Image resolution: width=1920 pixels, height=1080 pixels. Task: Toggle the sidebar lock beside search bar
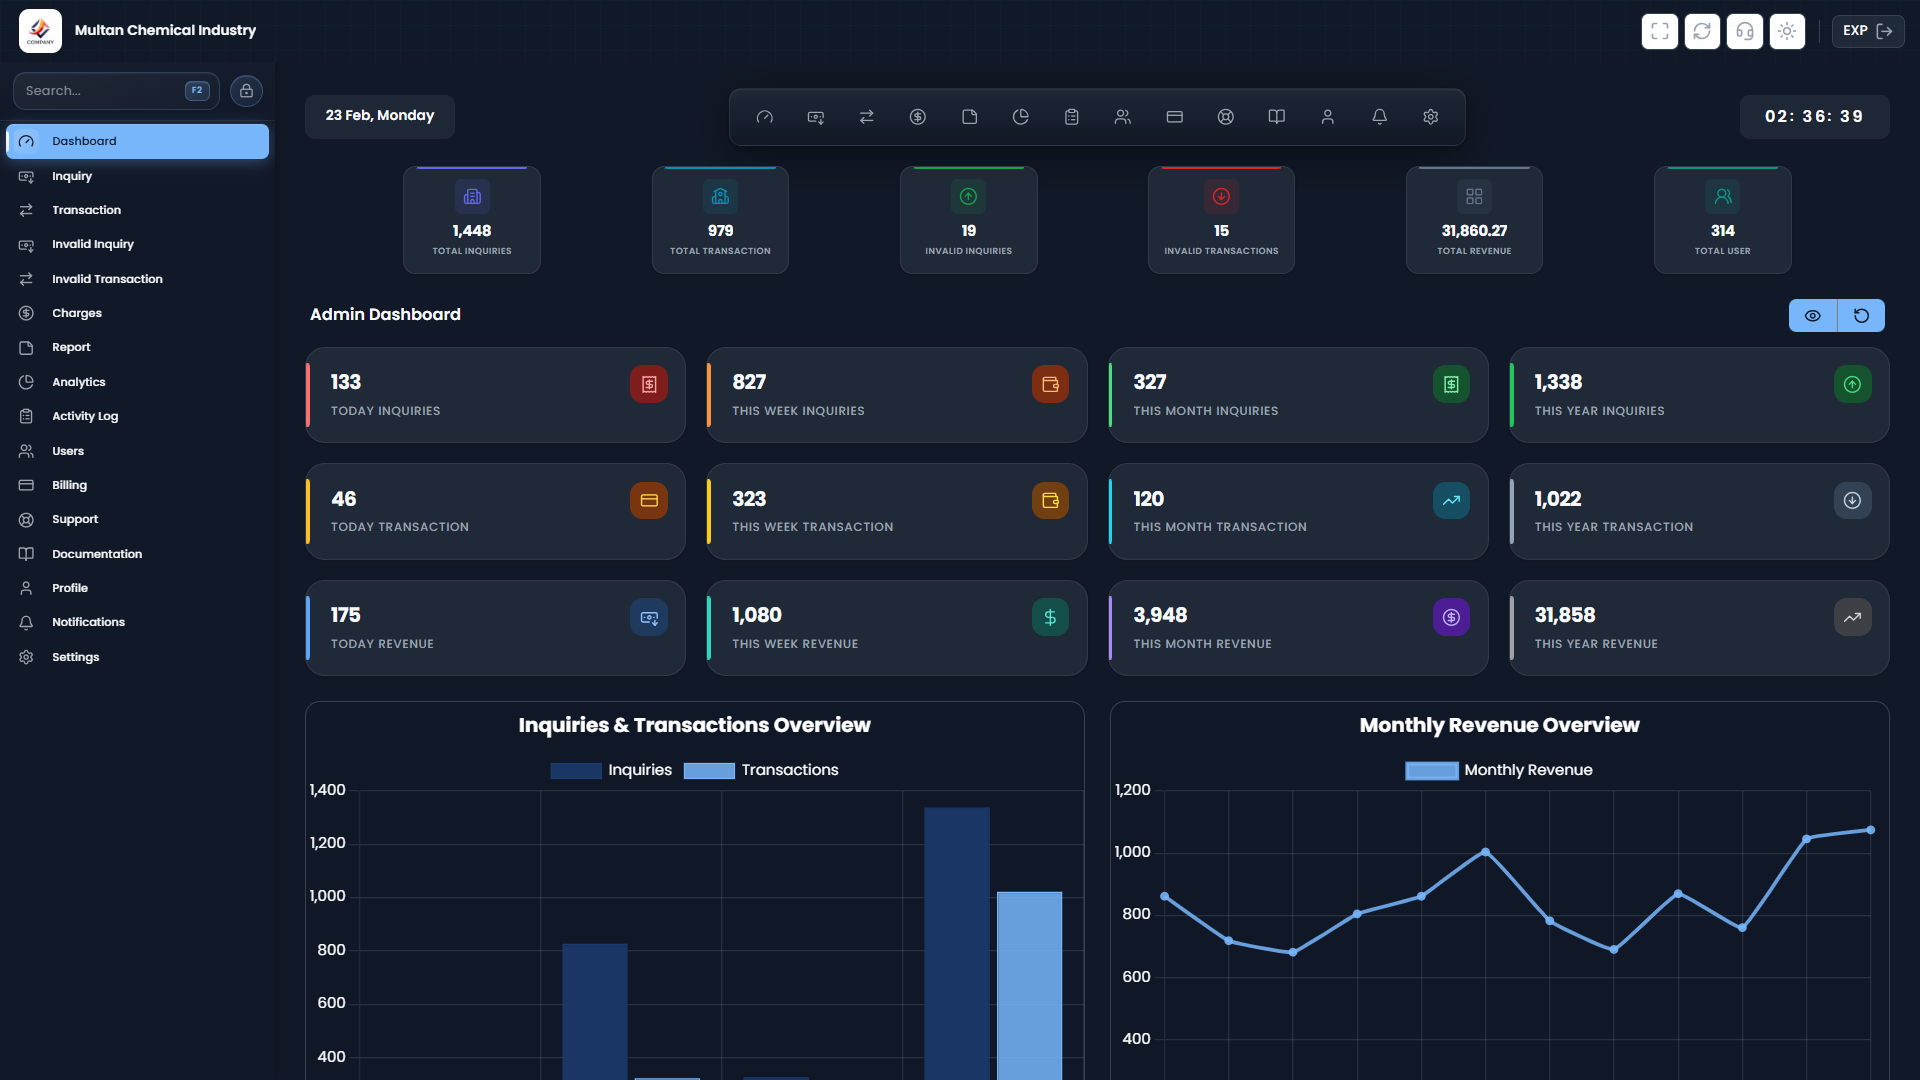[x=246, y=90]
